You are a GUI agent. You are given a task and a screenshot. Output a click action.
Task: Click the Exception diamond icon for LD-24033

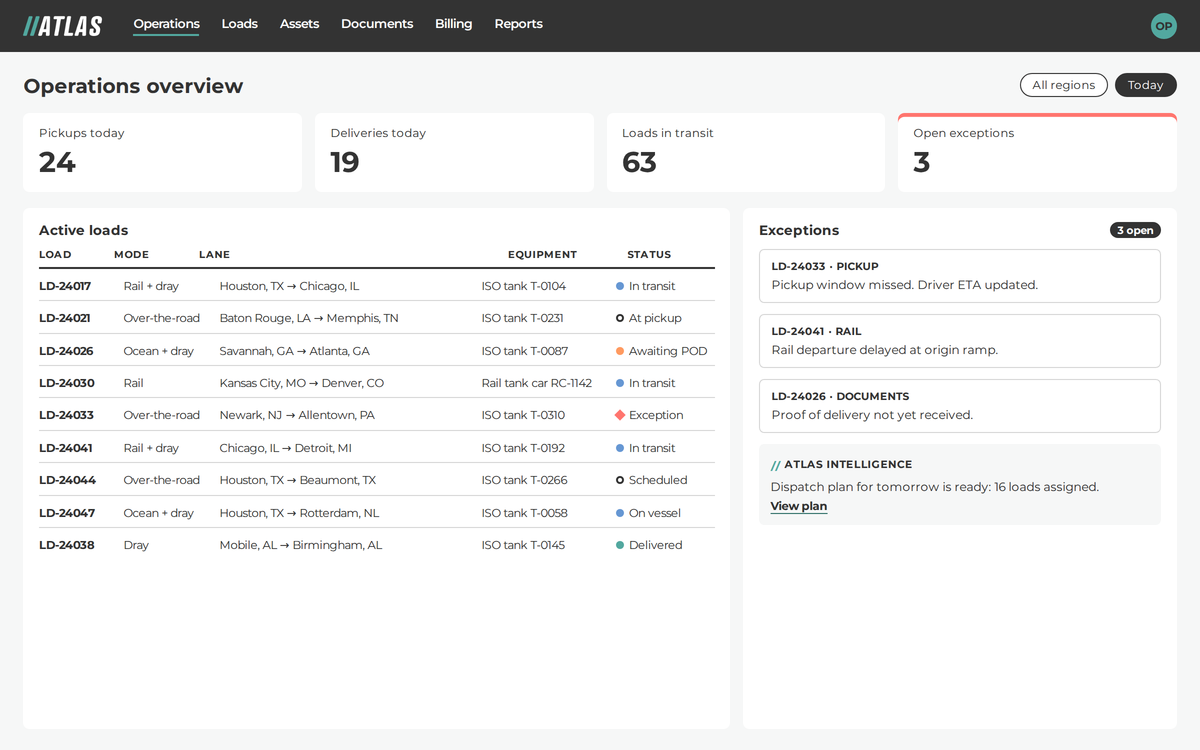pyautogui.click(x=620, y=415)
